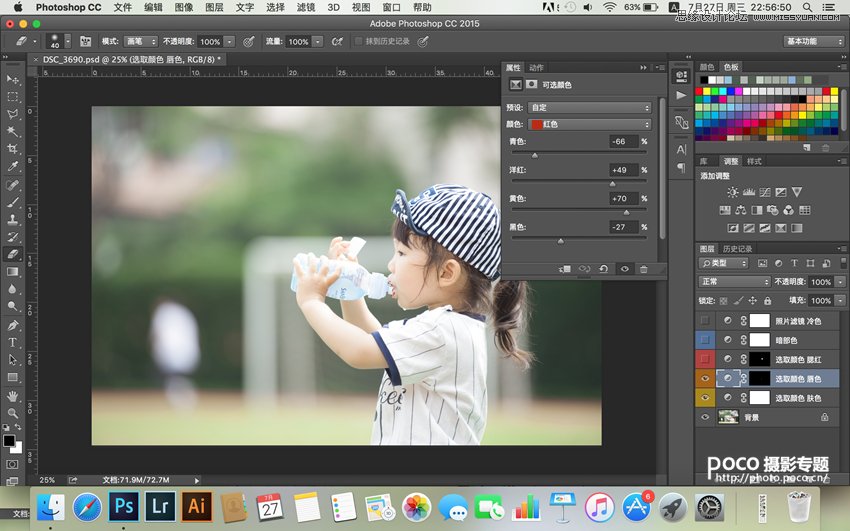Screen dimensions: 850x531
Task: Select the Clone Stamp tool
Action: tap(12, 219)
